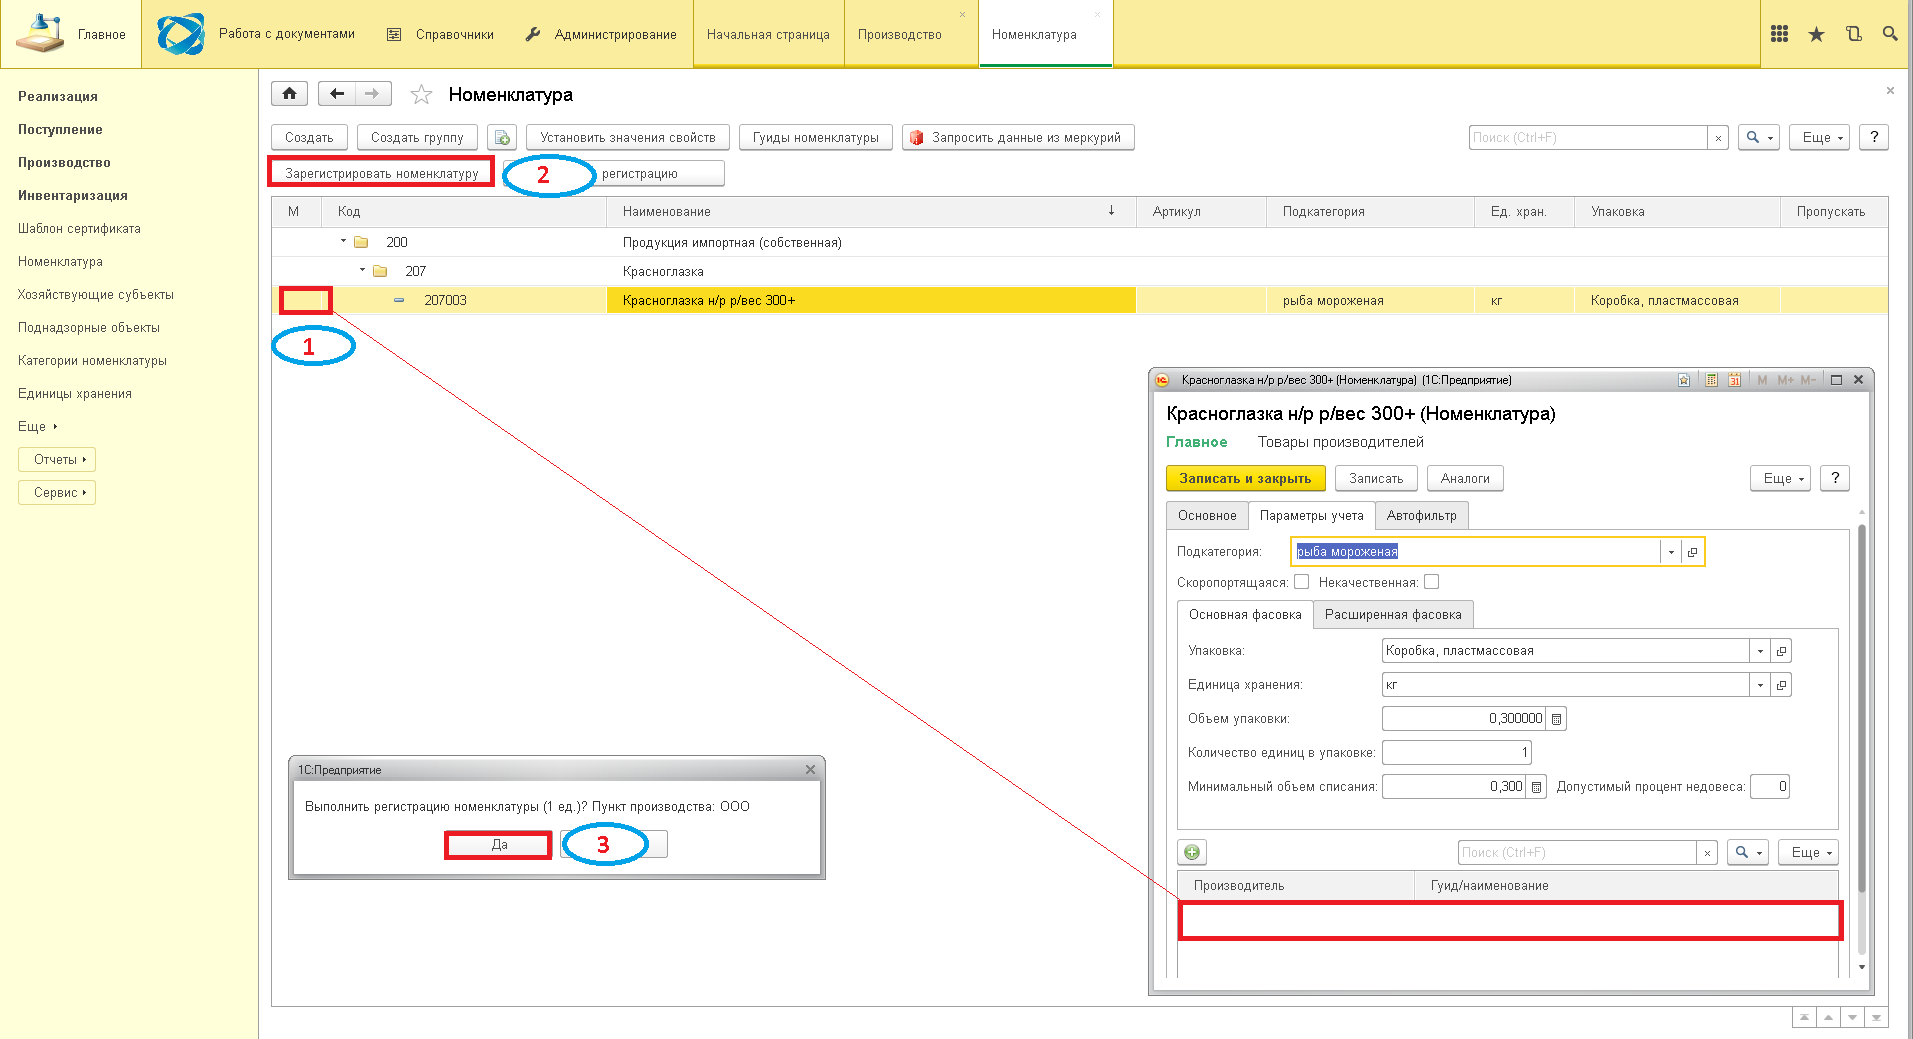
Task: Open the Единица хранения dropdown arrow
Action: (x=1760, y=685)
